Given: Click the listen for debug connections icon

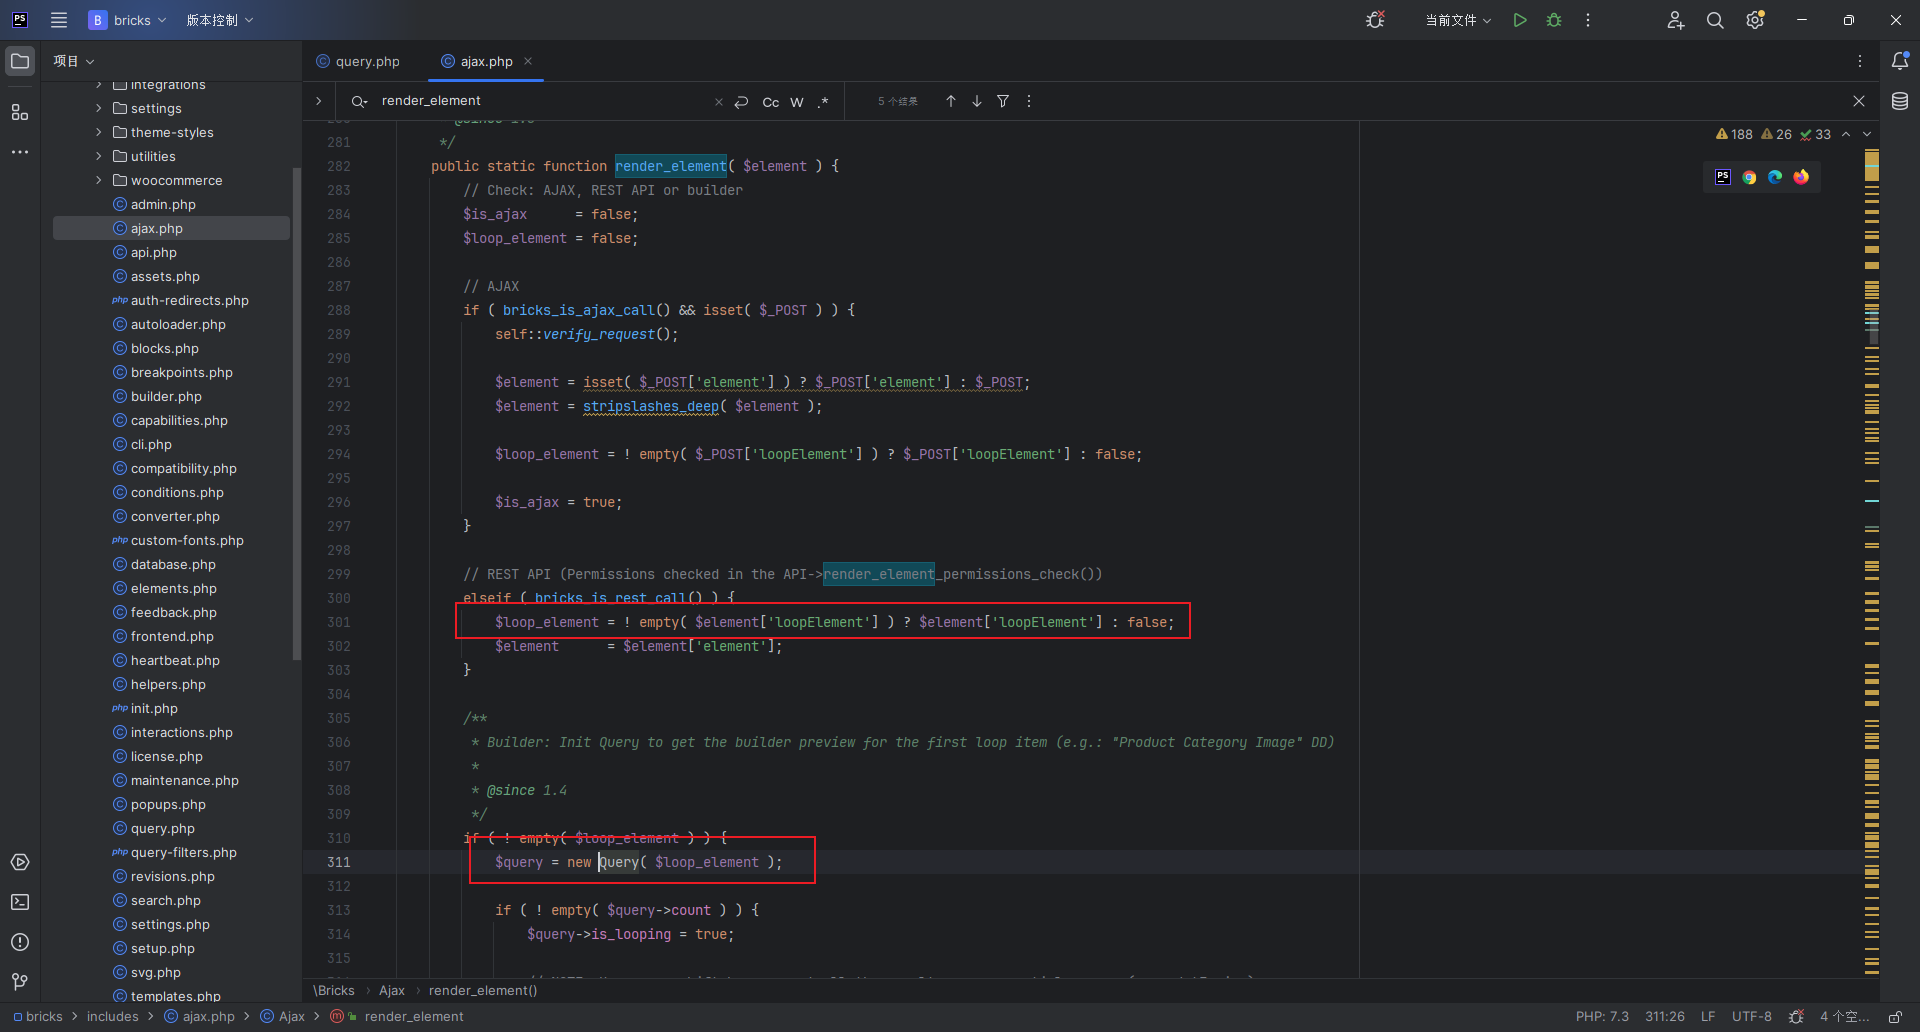Looking at the screenshot, I should tap(1376, 20).
